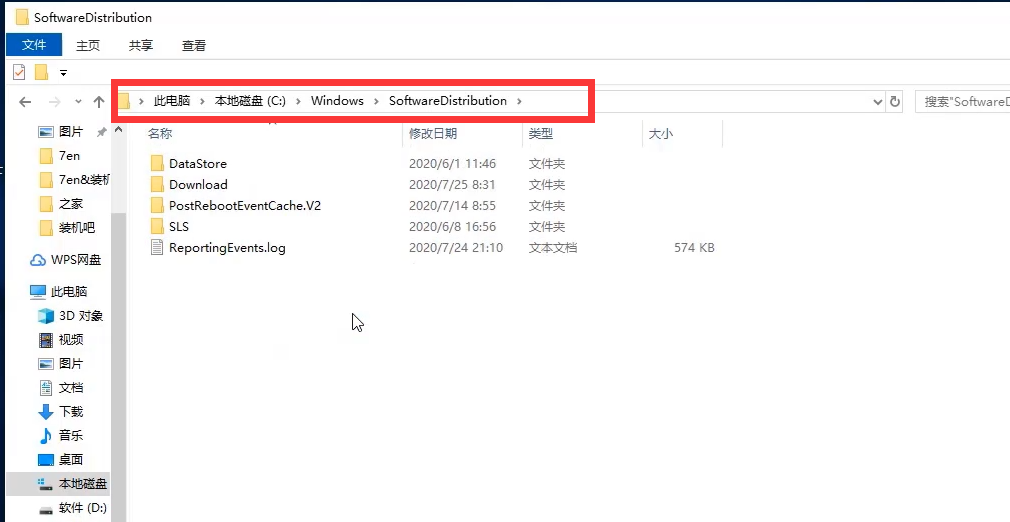
Task: Open the DataStore folder
Action: [197, 163]
